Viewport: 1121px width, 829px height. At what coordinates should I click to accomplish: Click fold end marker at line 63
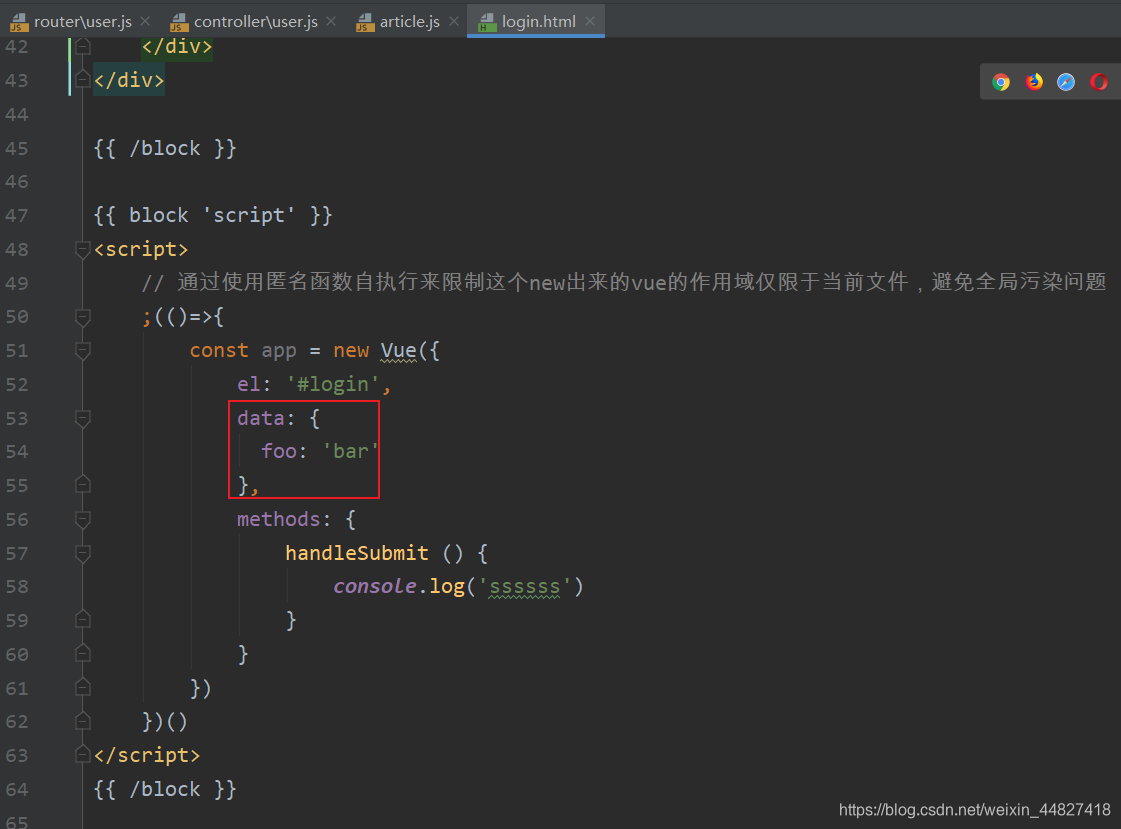coord(83,754)
